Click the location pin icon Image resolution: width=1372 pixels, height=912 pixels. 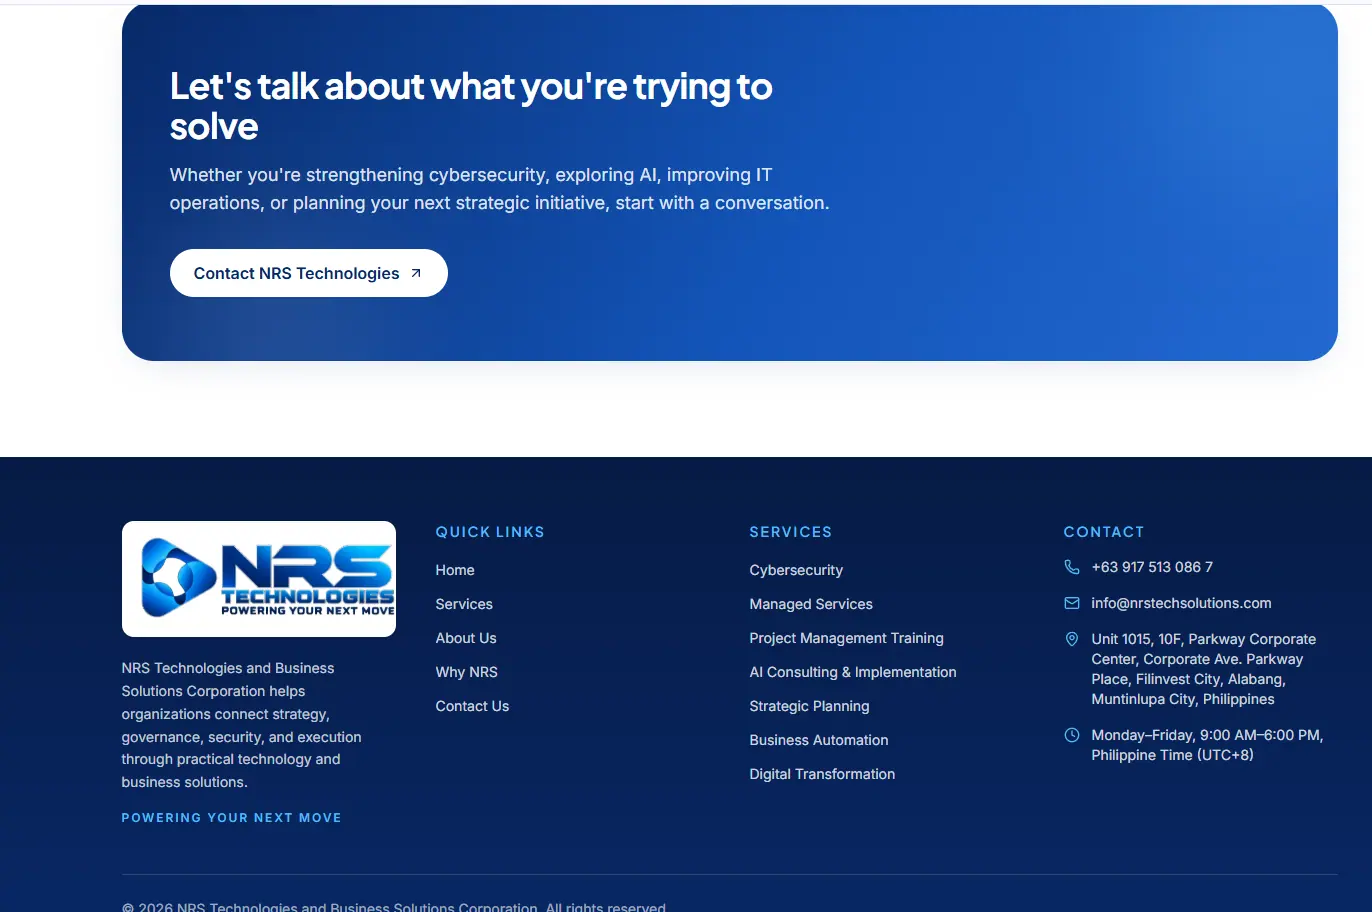1071,639
